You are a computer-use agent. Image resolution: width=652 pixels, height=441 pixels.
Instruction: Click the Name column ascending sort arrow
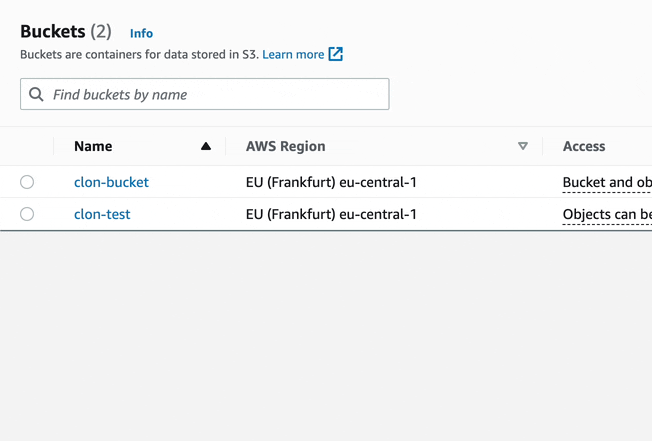[206, 146]
